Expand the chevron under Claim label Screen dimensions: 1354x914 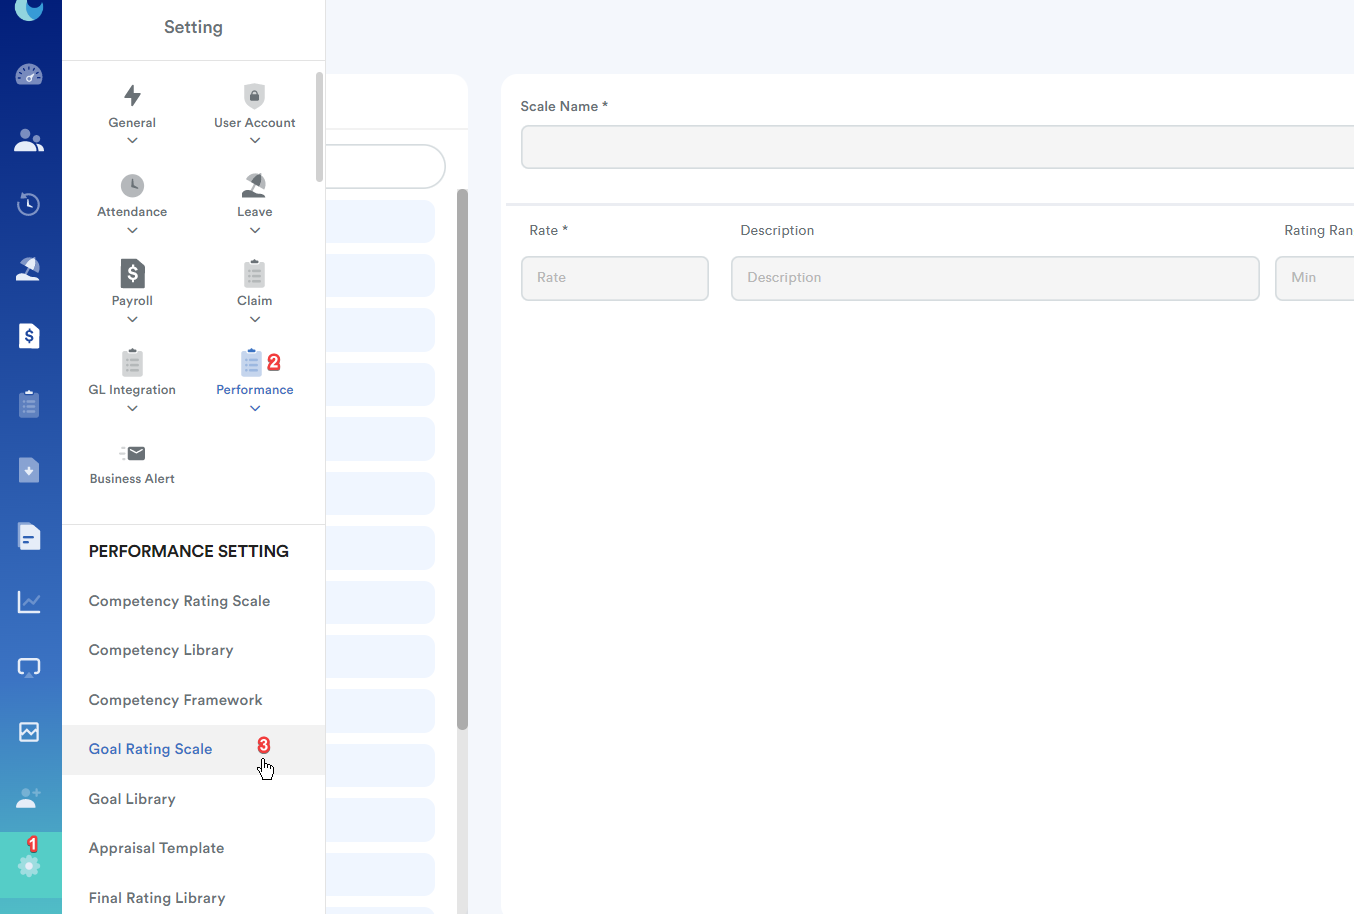(255, 320)
